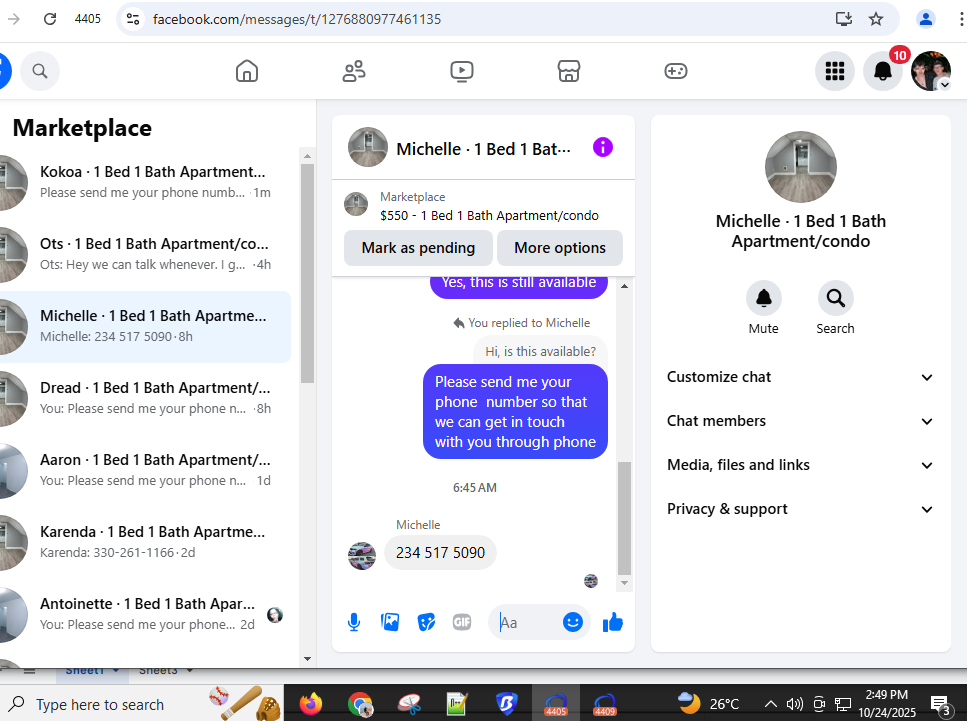Open Karenda apartment conversation
Image resolution: width=967 pixels, height=721 pixels.
pyautogui.click(x=146, y=542)
